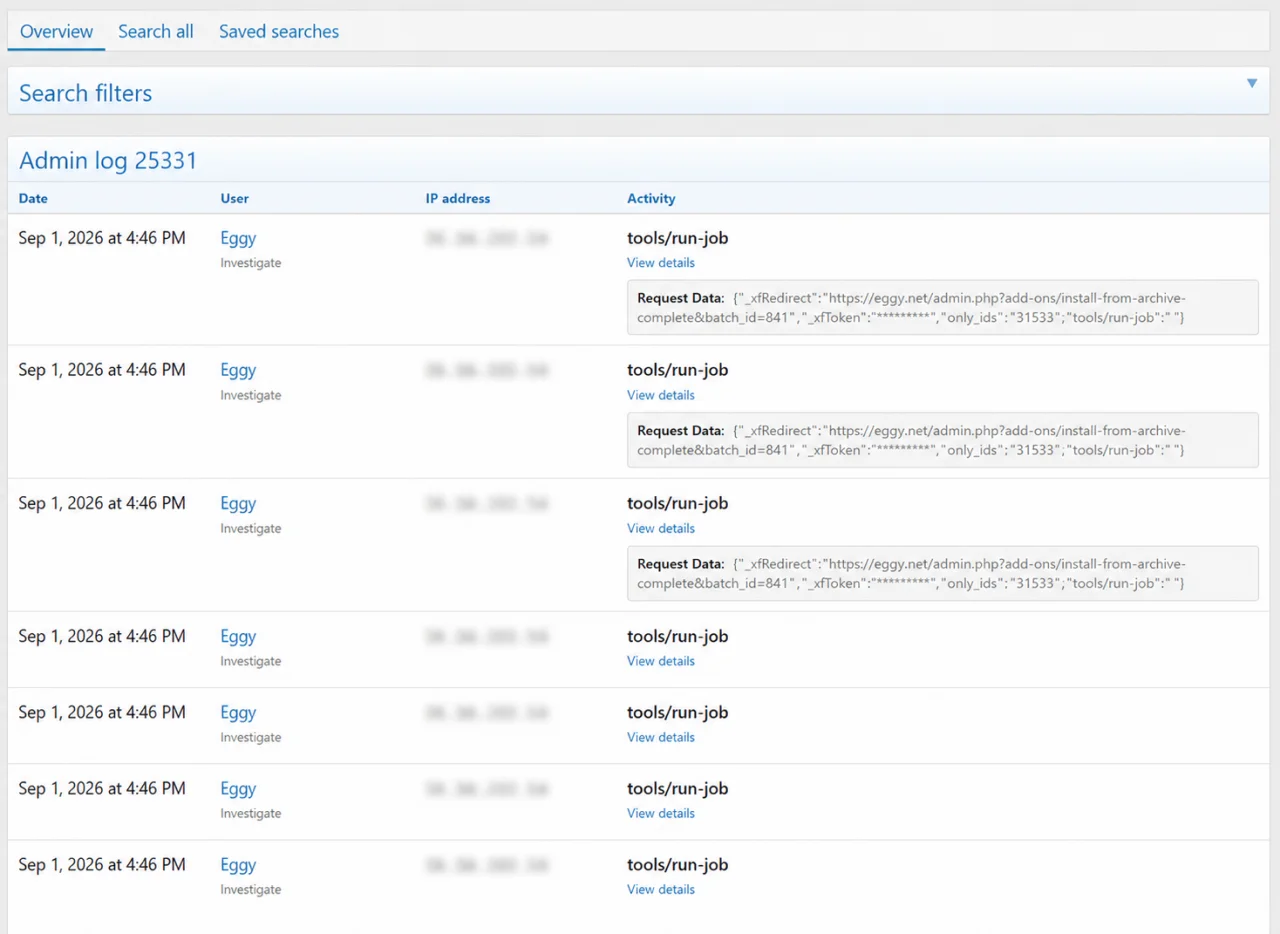Open the Saved searches tab
Image resolution: width=1280 pixels, height=934 pixels.
(x=279, y=31)
